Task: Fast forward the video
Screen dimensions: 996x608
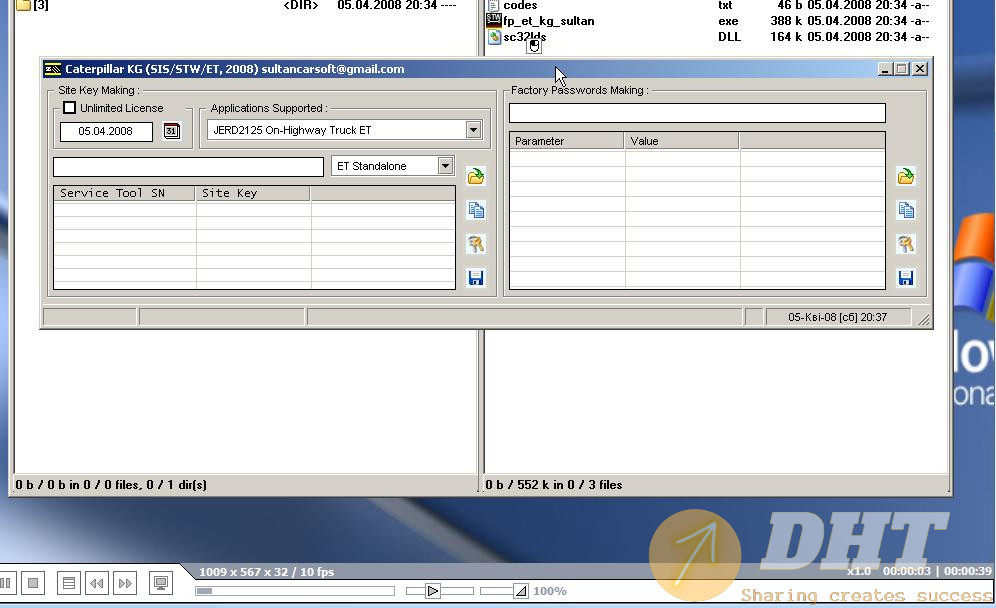Action: [125, 583]
